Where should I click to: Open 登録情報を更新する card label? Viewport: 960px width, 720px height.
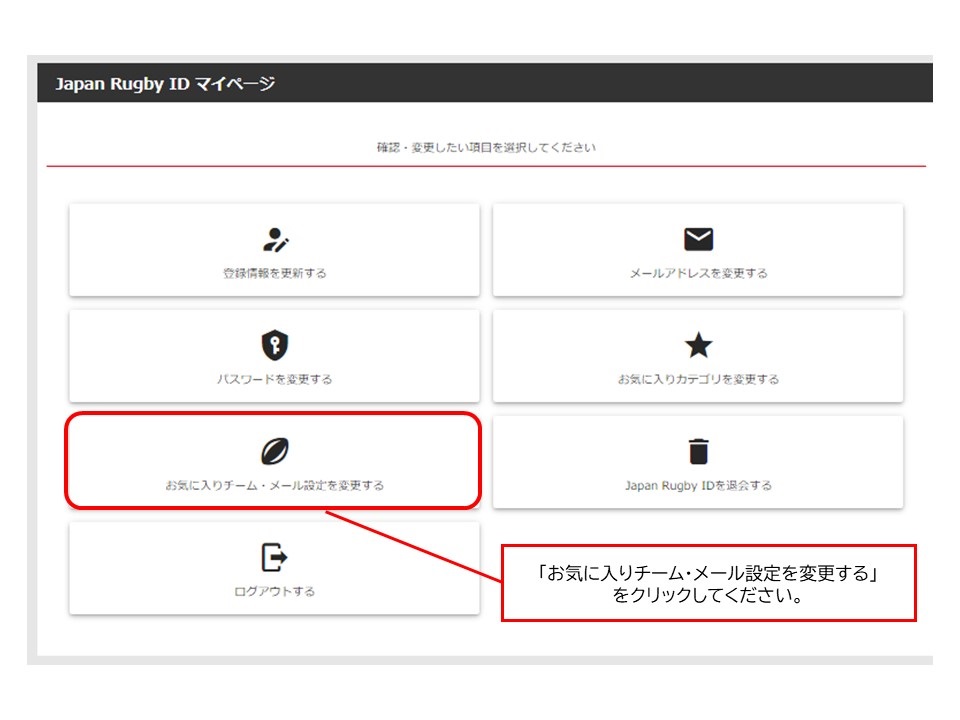coord(274,273)
